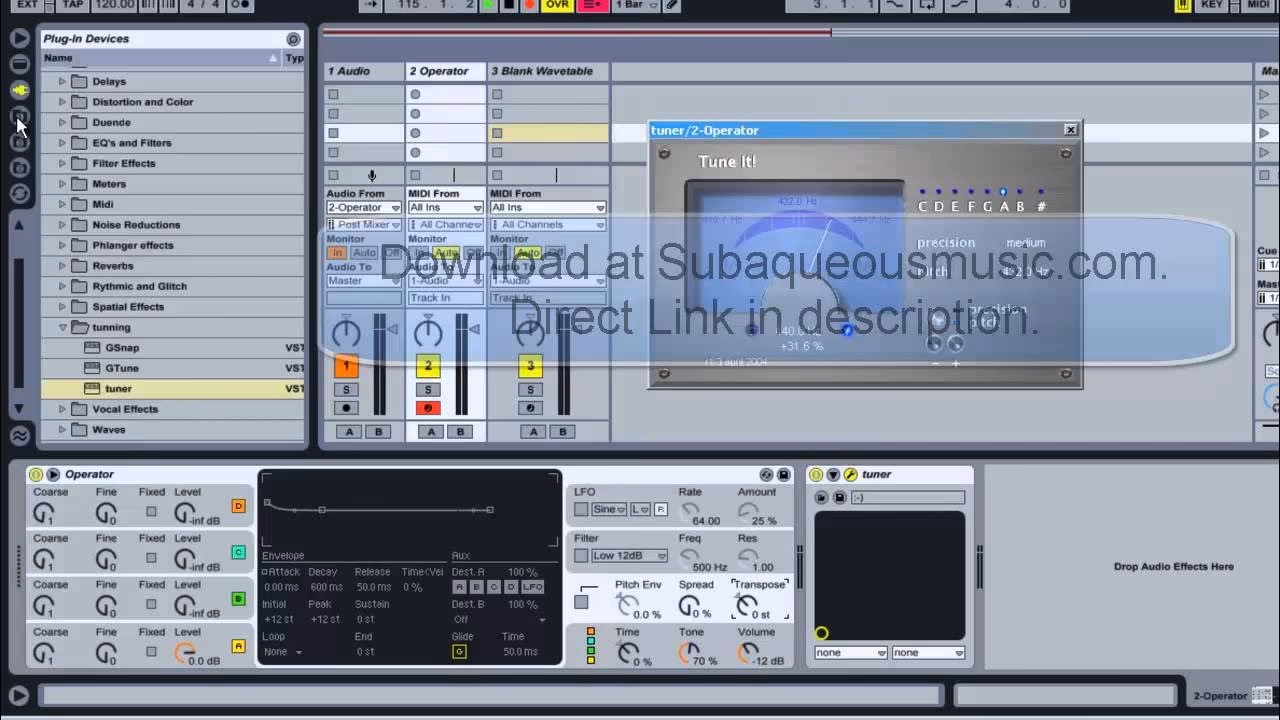The image size is (1280, 720).
Task: Open the Plug-In Devices browser icon
Action: pos(19,90)
